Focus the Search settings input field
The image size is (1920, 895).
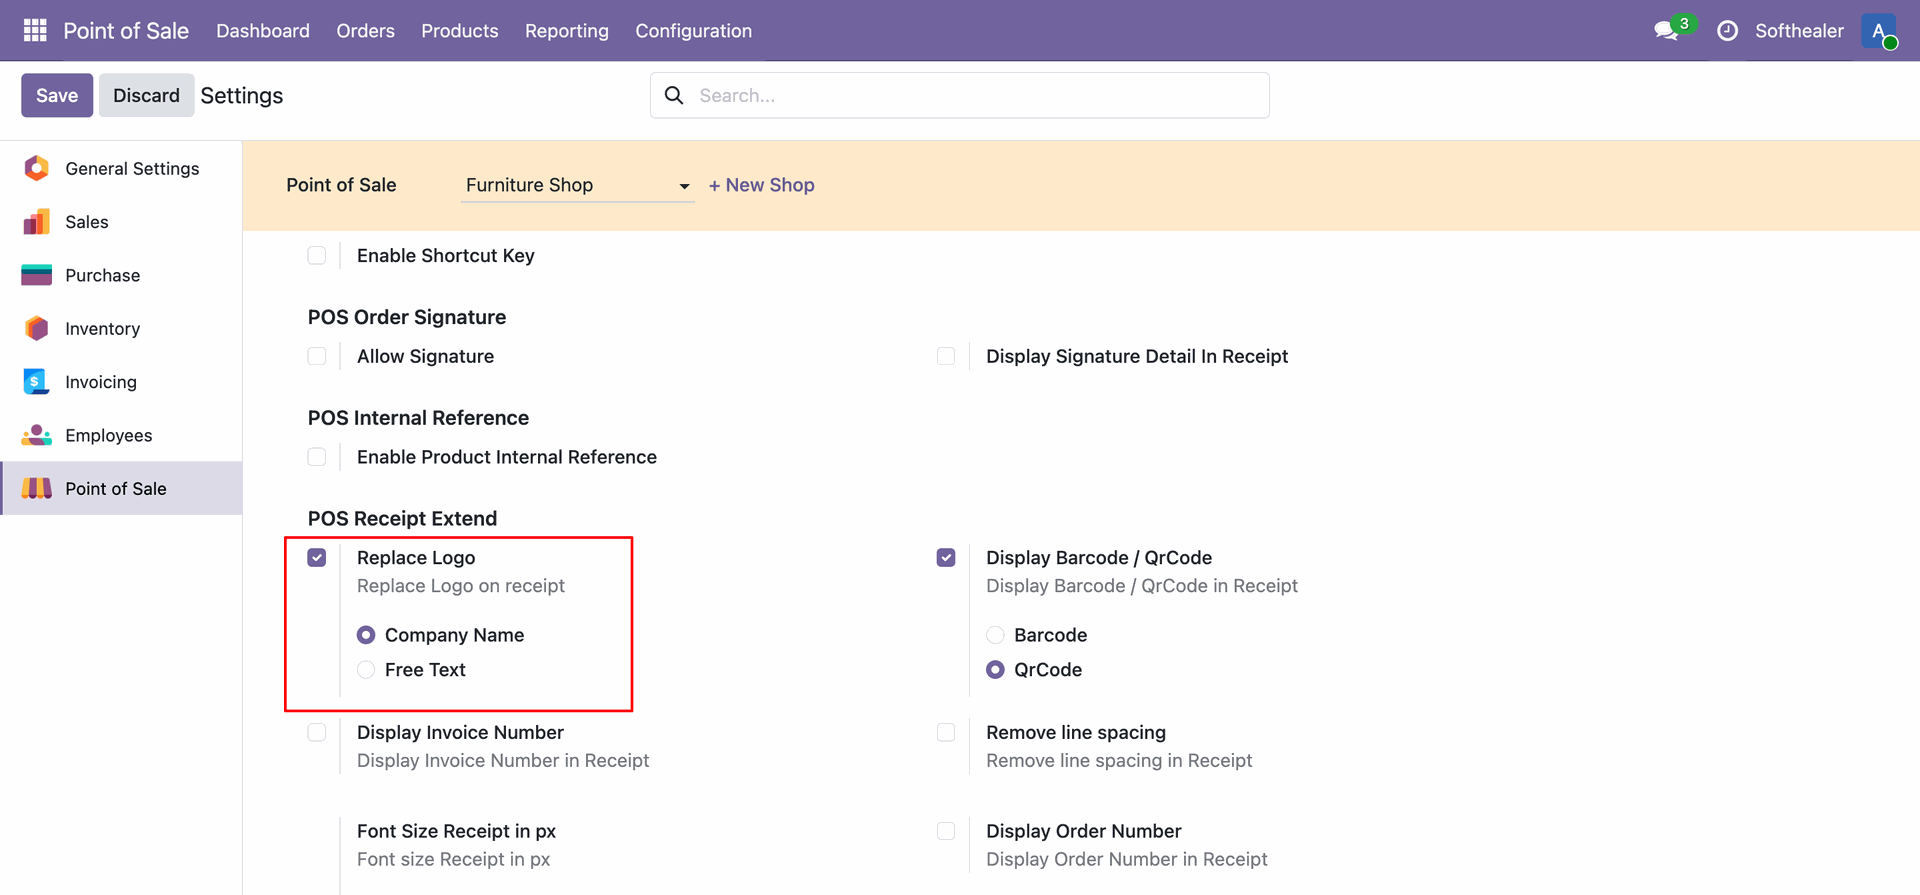point(960,95)
